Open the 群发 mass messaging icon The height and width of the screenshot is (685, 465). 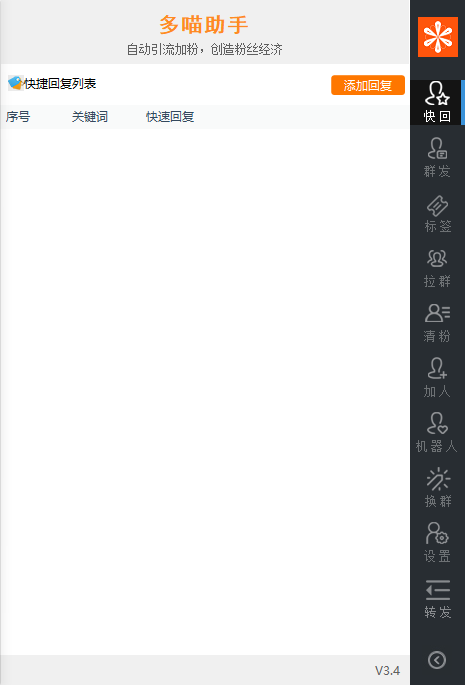point(437,157)
